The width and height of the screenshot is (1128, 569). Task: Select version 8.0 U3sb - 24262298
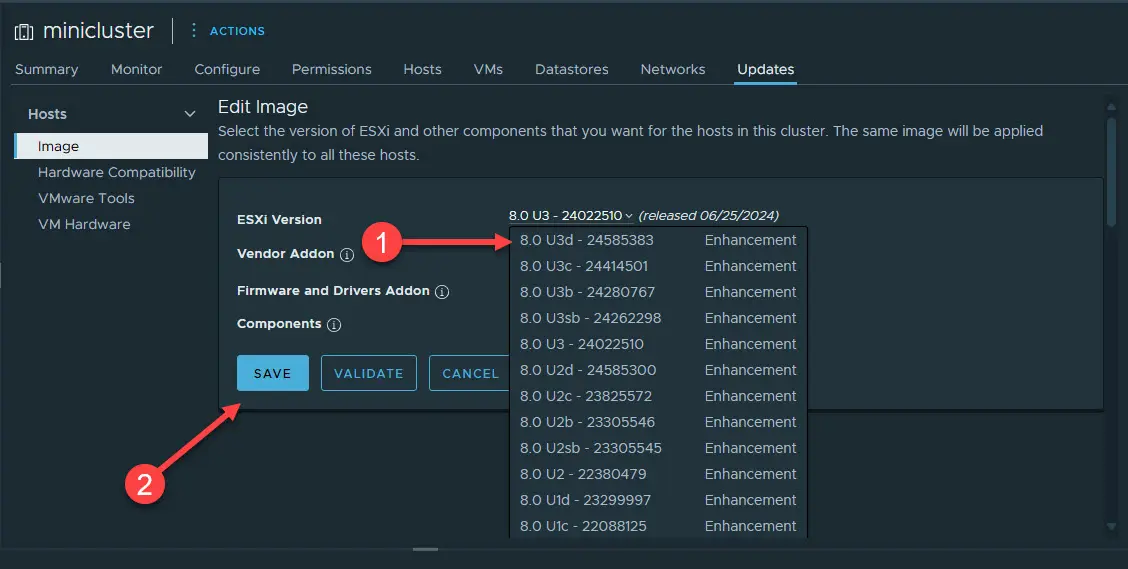click(x=658, y=318)
